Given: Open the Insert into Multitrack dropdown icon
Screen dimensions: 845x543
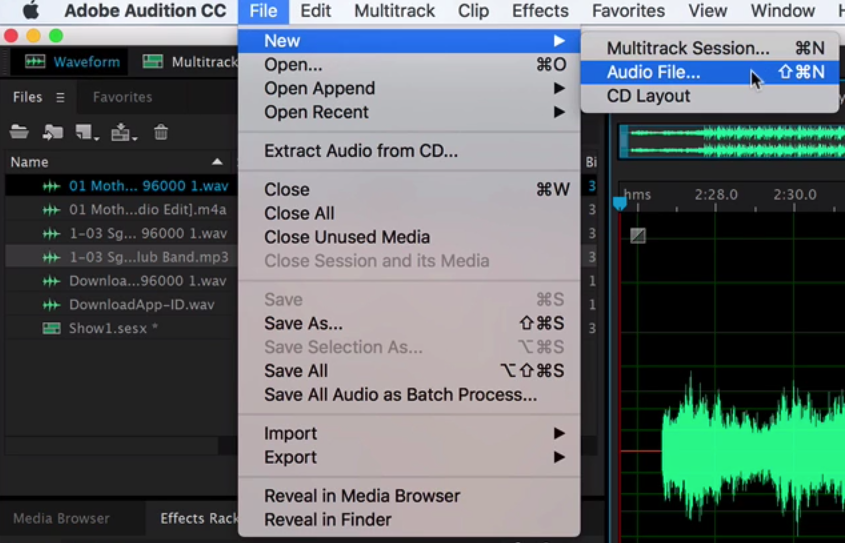Looking at the screenshot, I should (x=123, y=132).
